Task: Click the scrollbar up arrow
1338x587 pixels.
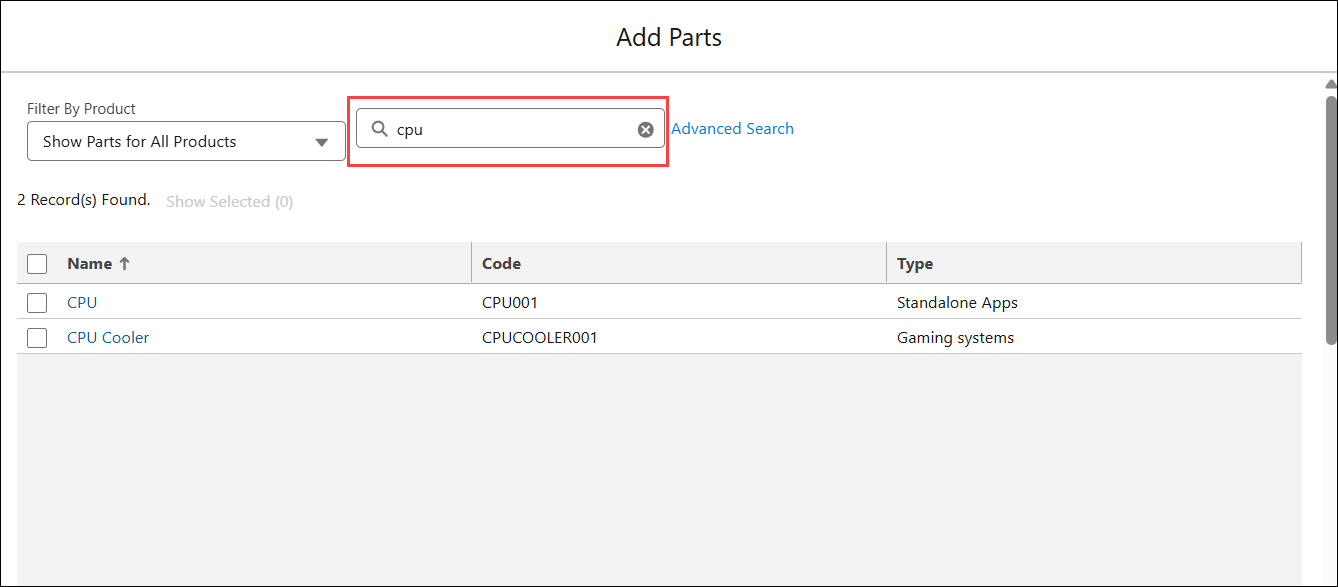Action: [1331, 84]
